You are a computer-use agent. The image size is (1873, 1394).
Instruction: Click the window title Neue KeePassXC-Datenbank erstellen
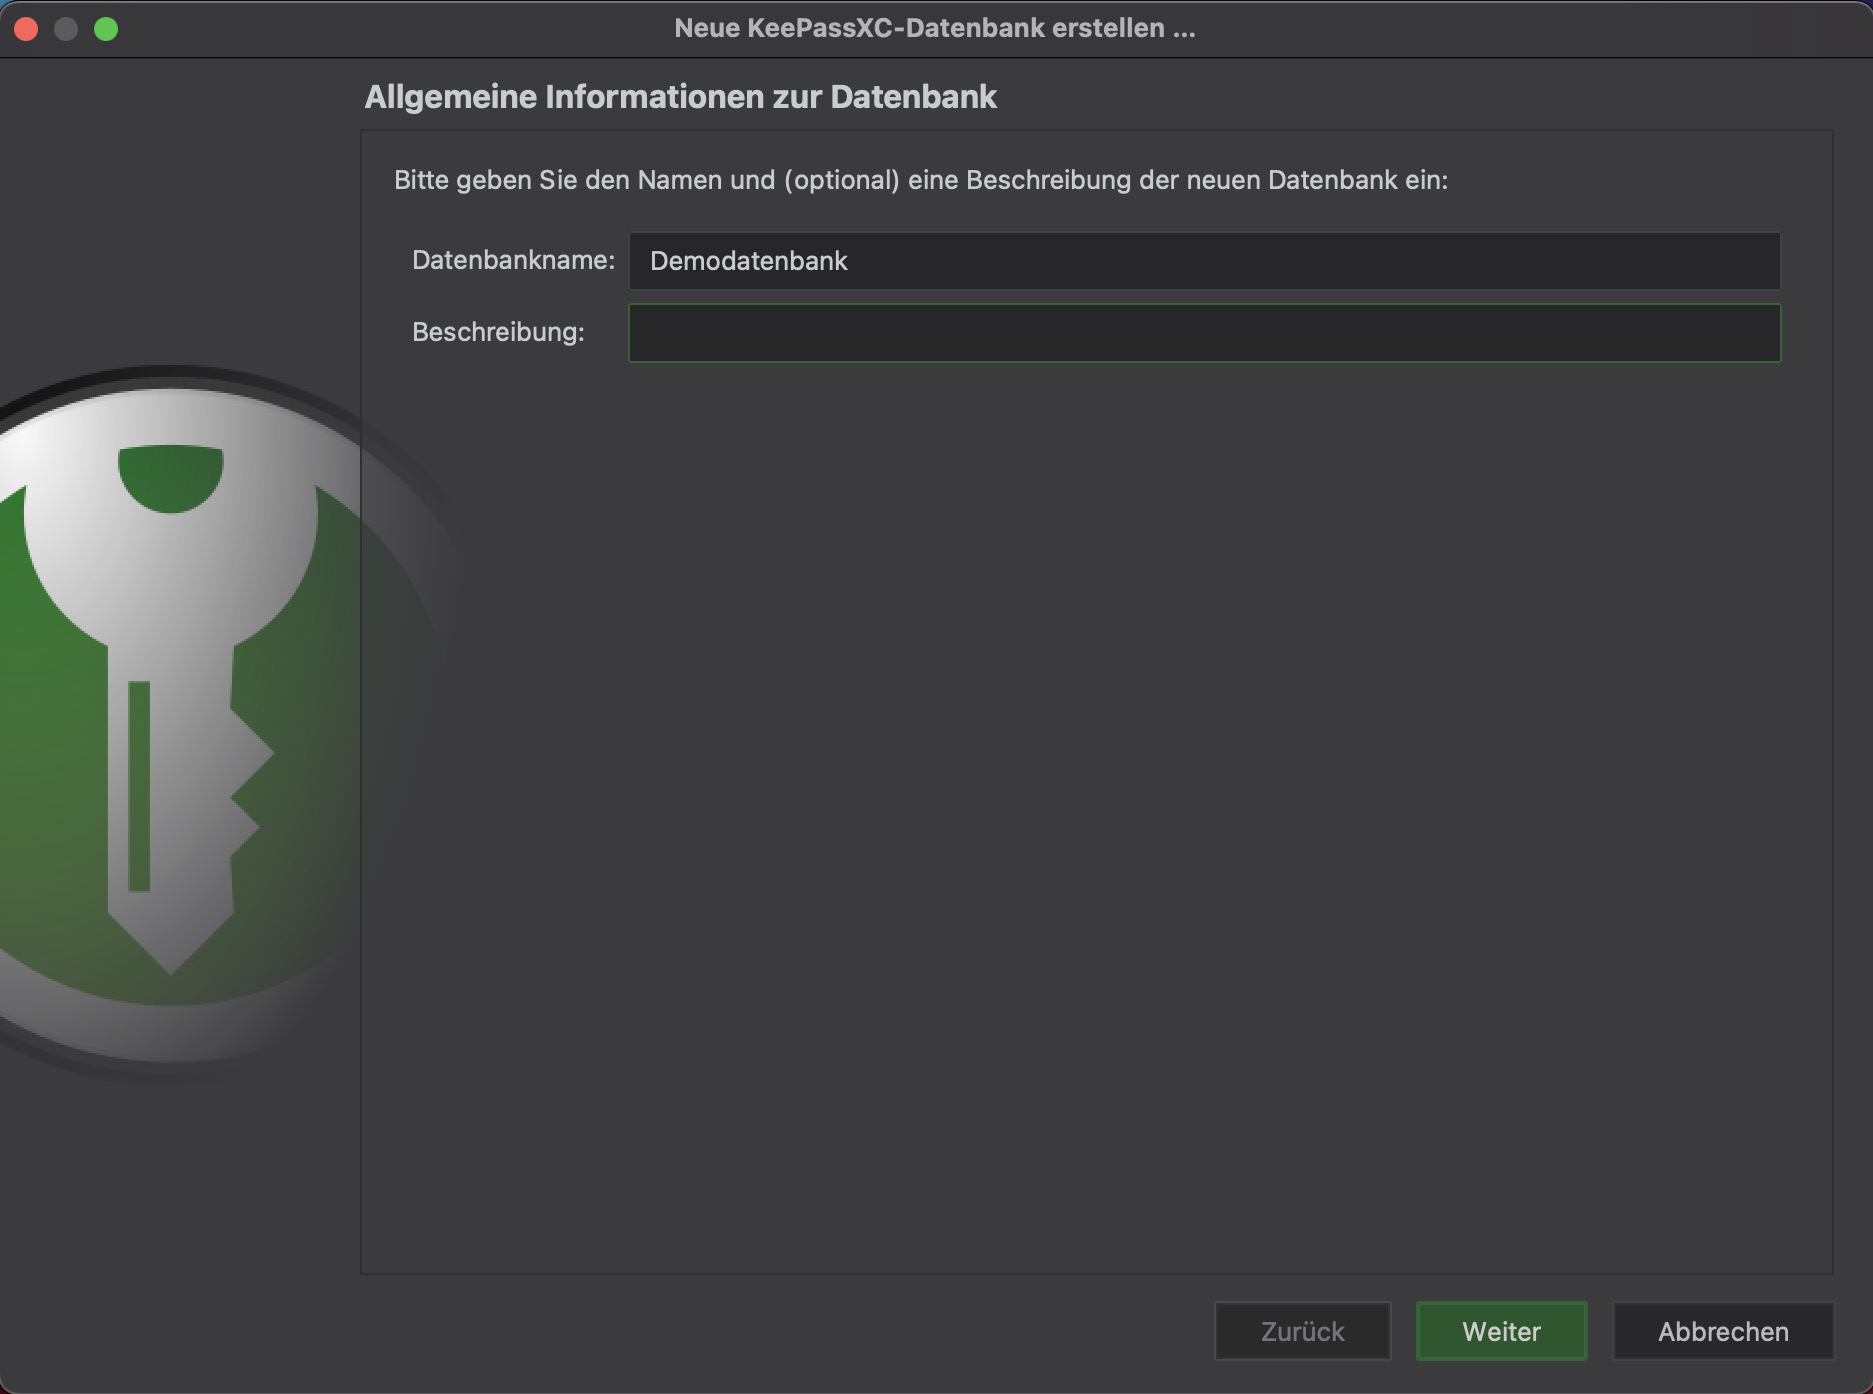(x=934, y=28)
